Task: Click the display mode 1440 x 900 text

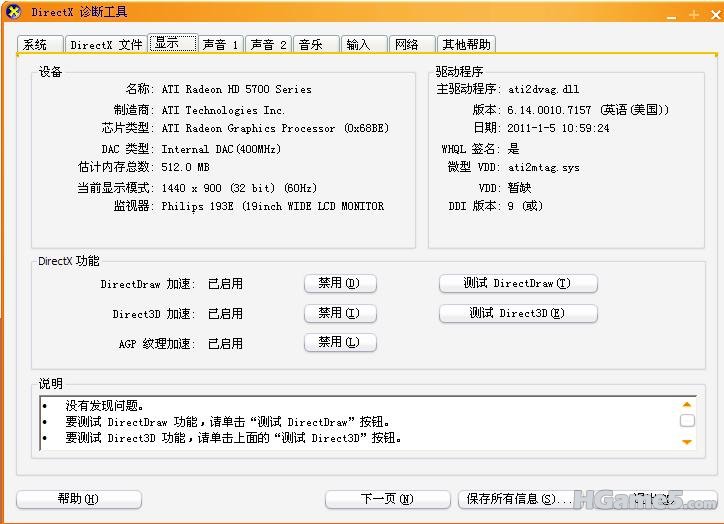Action: tap(239, 188)
